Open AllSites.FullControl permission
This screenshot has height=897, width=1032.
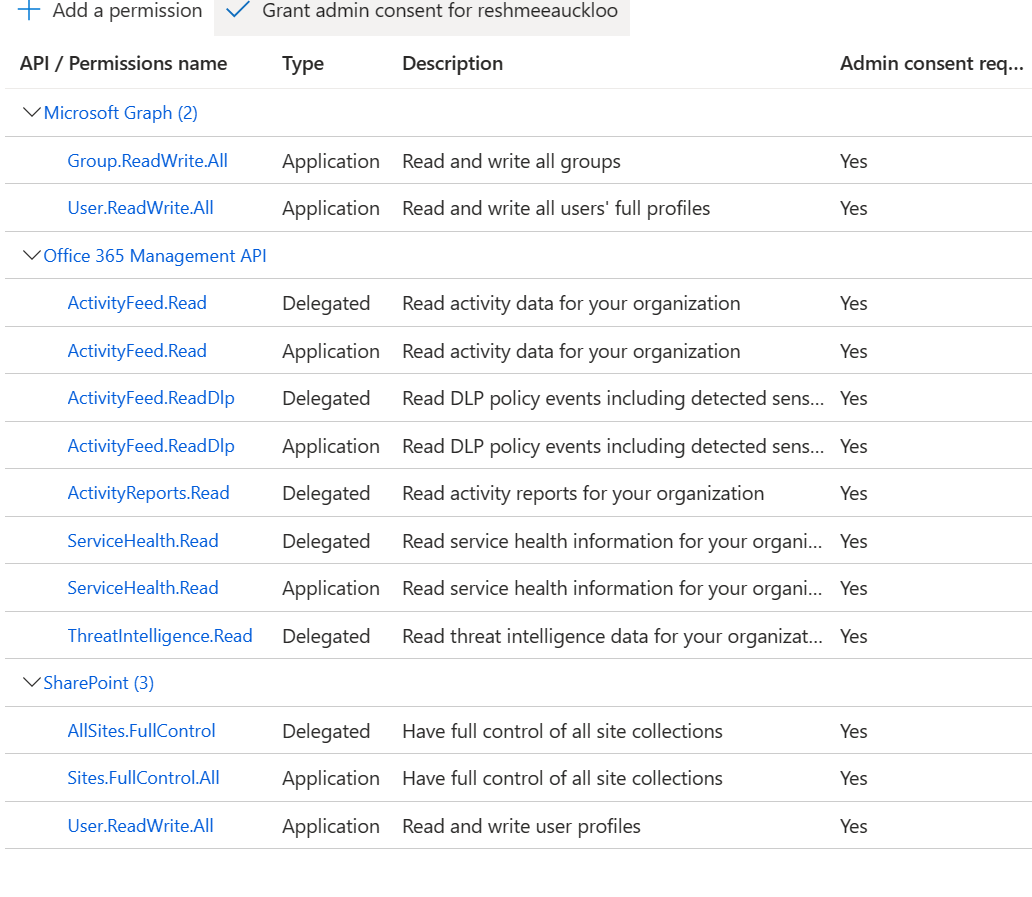[142, 730]
